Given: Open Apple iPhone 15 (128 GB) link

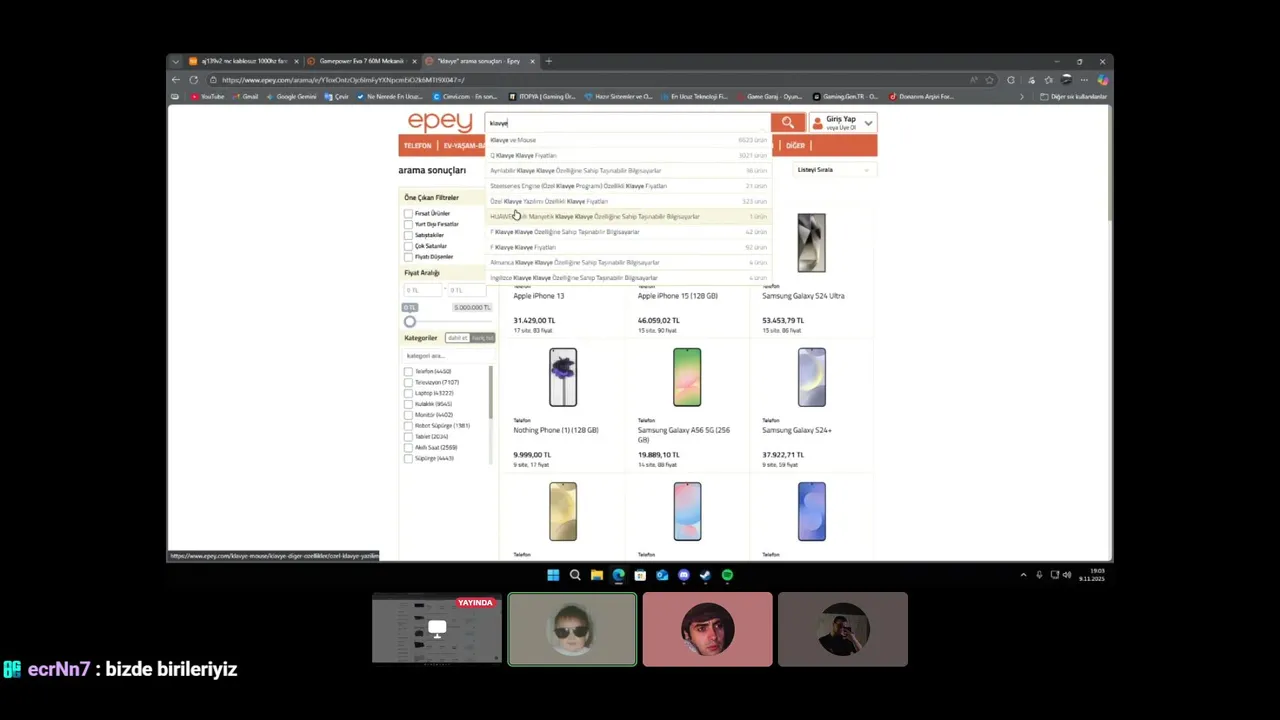Looking at the screenshot, I should click(678, 296).
